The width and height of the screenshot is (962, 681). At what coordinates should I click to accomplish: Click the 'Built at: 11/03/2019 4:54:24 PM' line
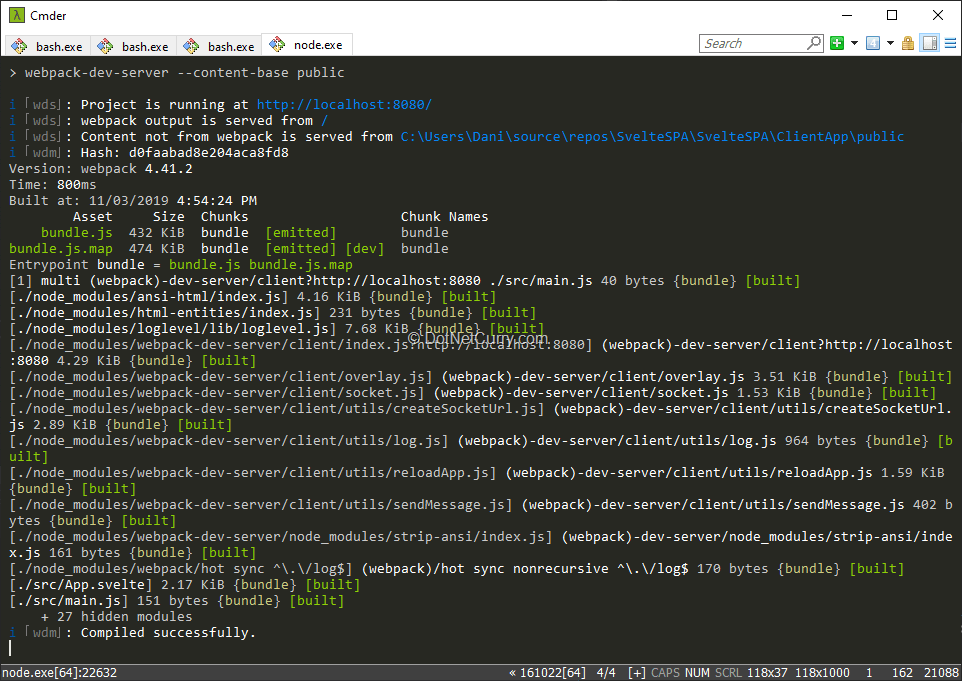click(x=133, y=200)
